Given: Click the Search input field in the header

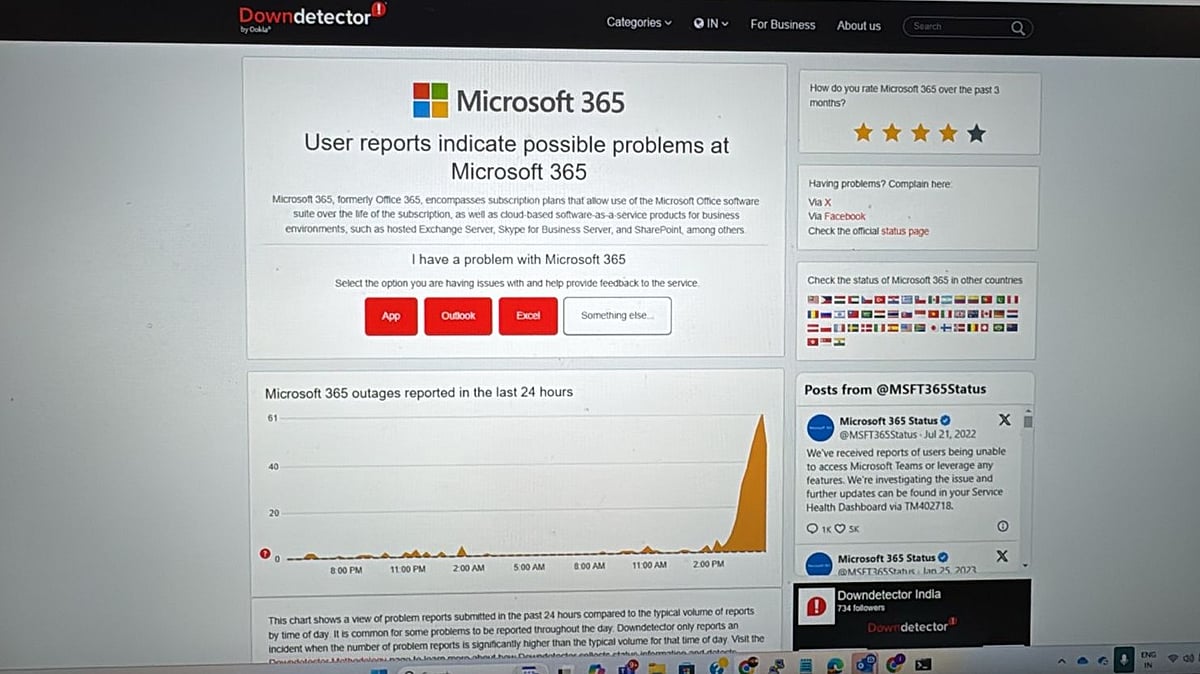Looking at the screenshot, I should (955, 27).
